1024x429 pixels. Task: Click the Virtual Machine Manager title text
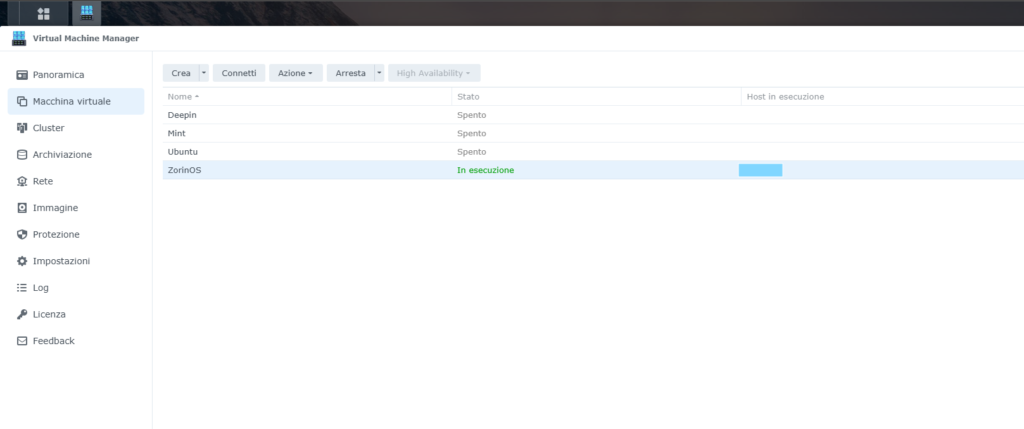pyautogui.click(x=86, y=39)
